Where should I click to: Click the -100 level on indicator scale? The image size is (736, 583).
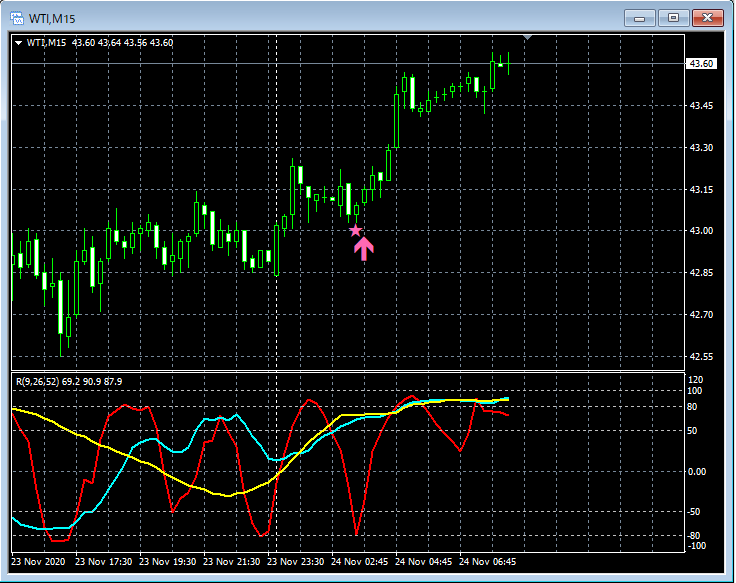(x=698, y=546)
